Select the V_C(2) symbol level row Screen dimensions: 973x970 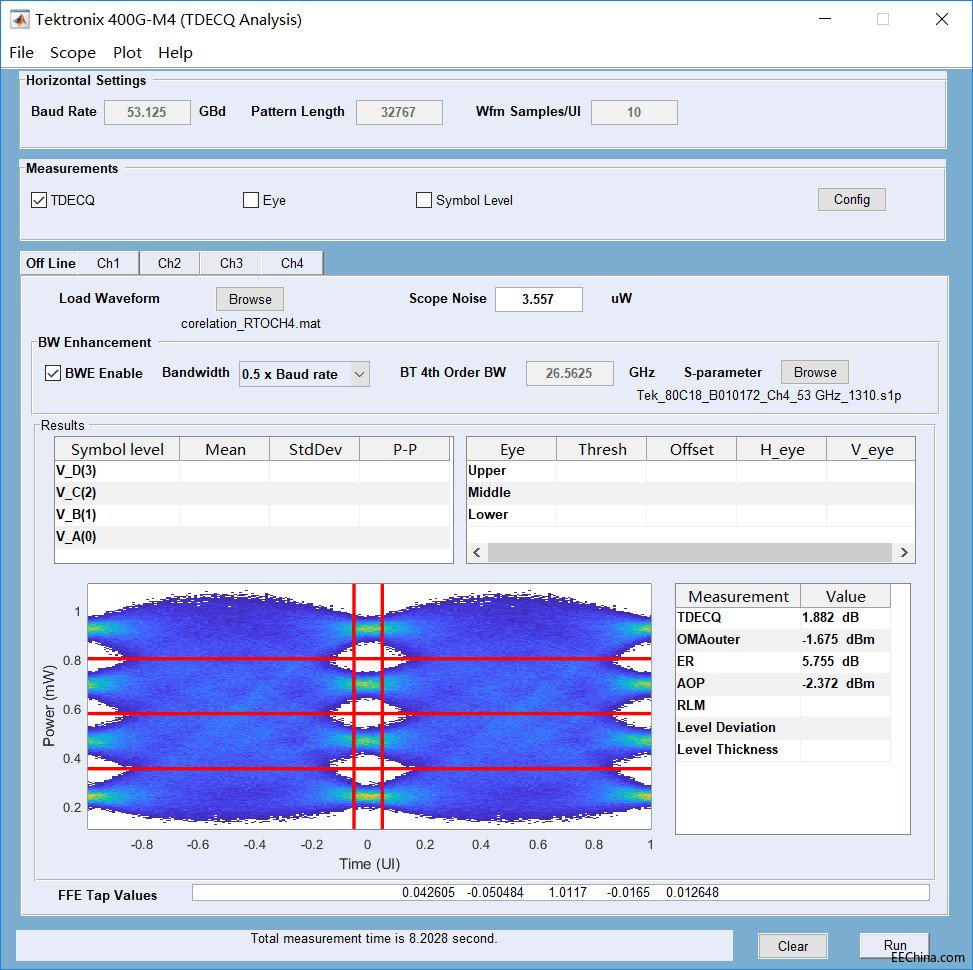[252, 493]
